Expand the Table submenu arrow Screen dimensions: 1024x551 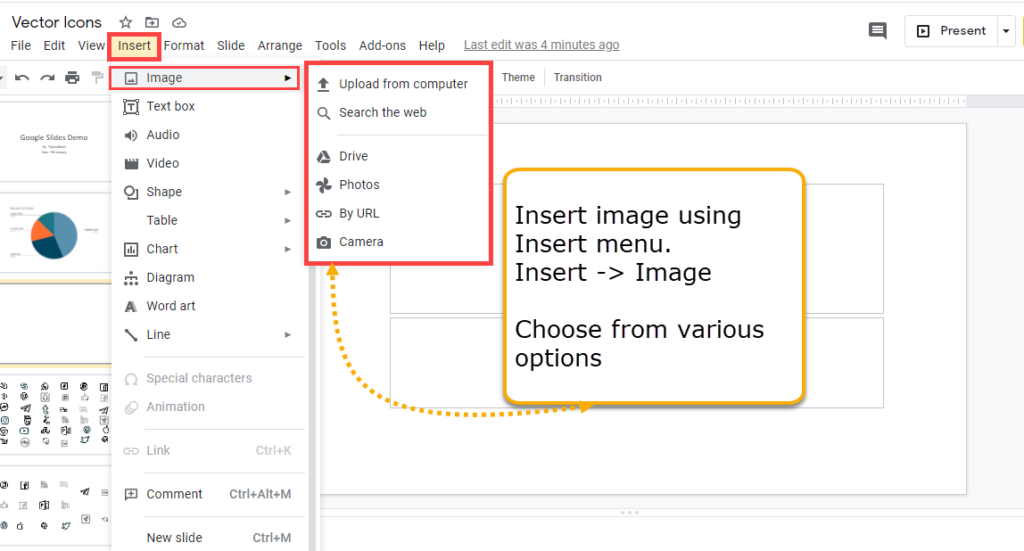pyautogui.click(x=287, y=221)
